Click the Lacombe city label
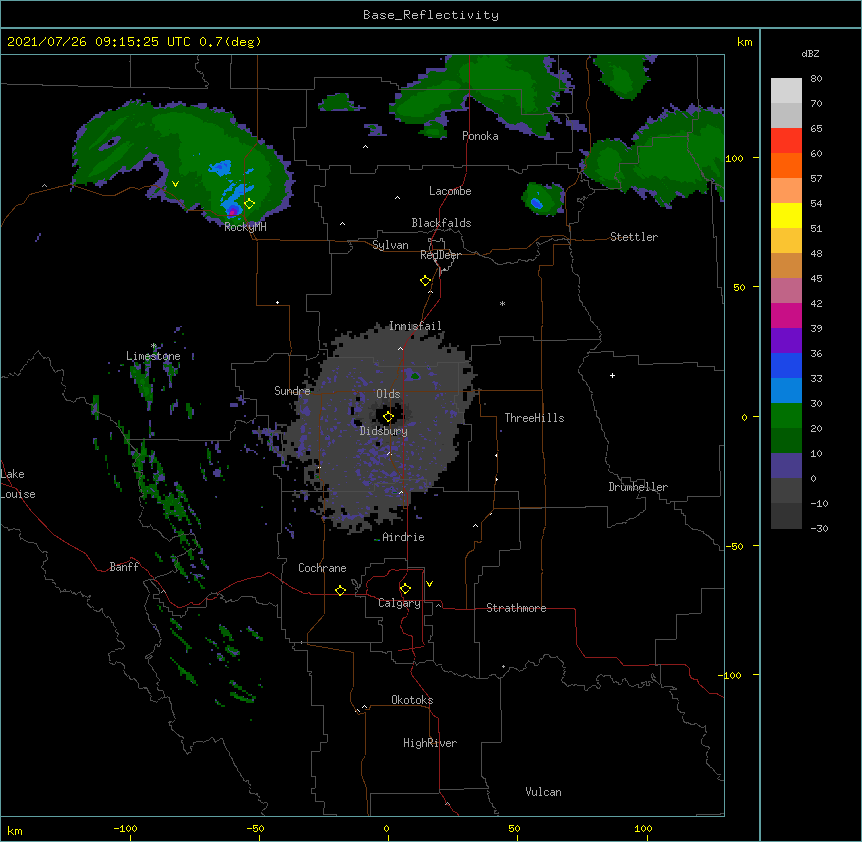This screenshot has width=862, height=842. [x=450, y=191]
